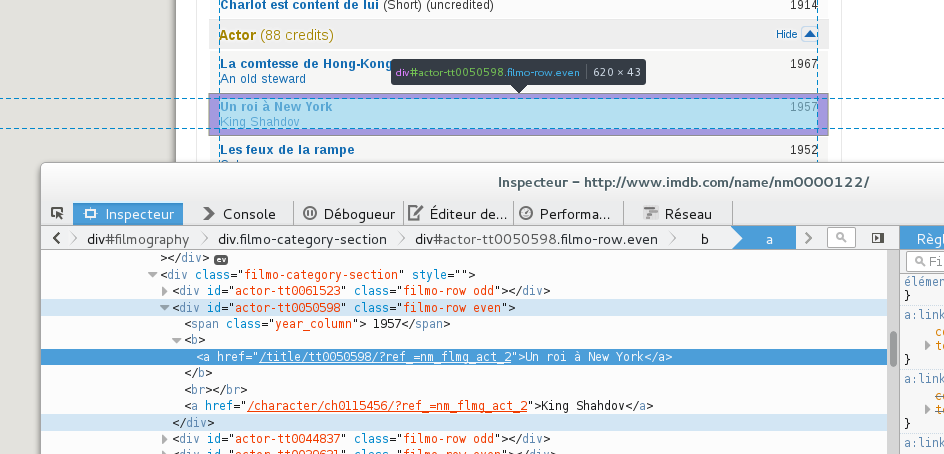Click the /character/ch0115456 href link
The image size is (944, 454).
387,406
